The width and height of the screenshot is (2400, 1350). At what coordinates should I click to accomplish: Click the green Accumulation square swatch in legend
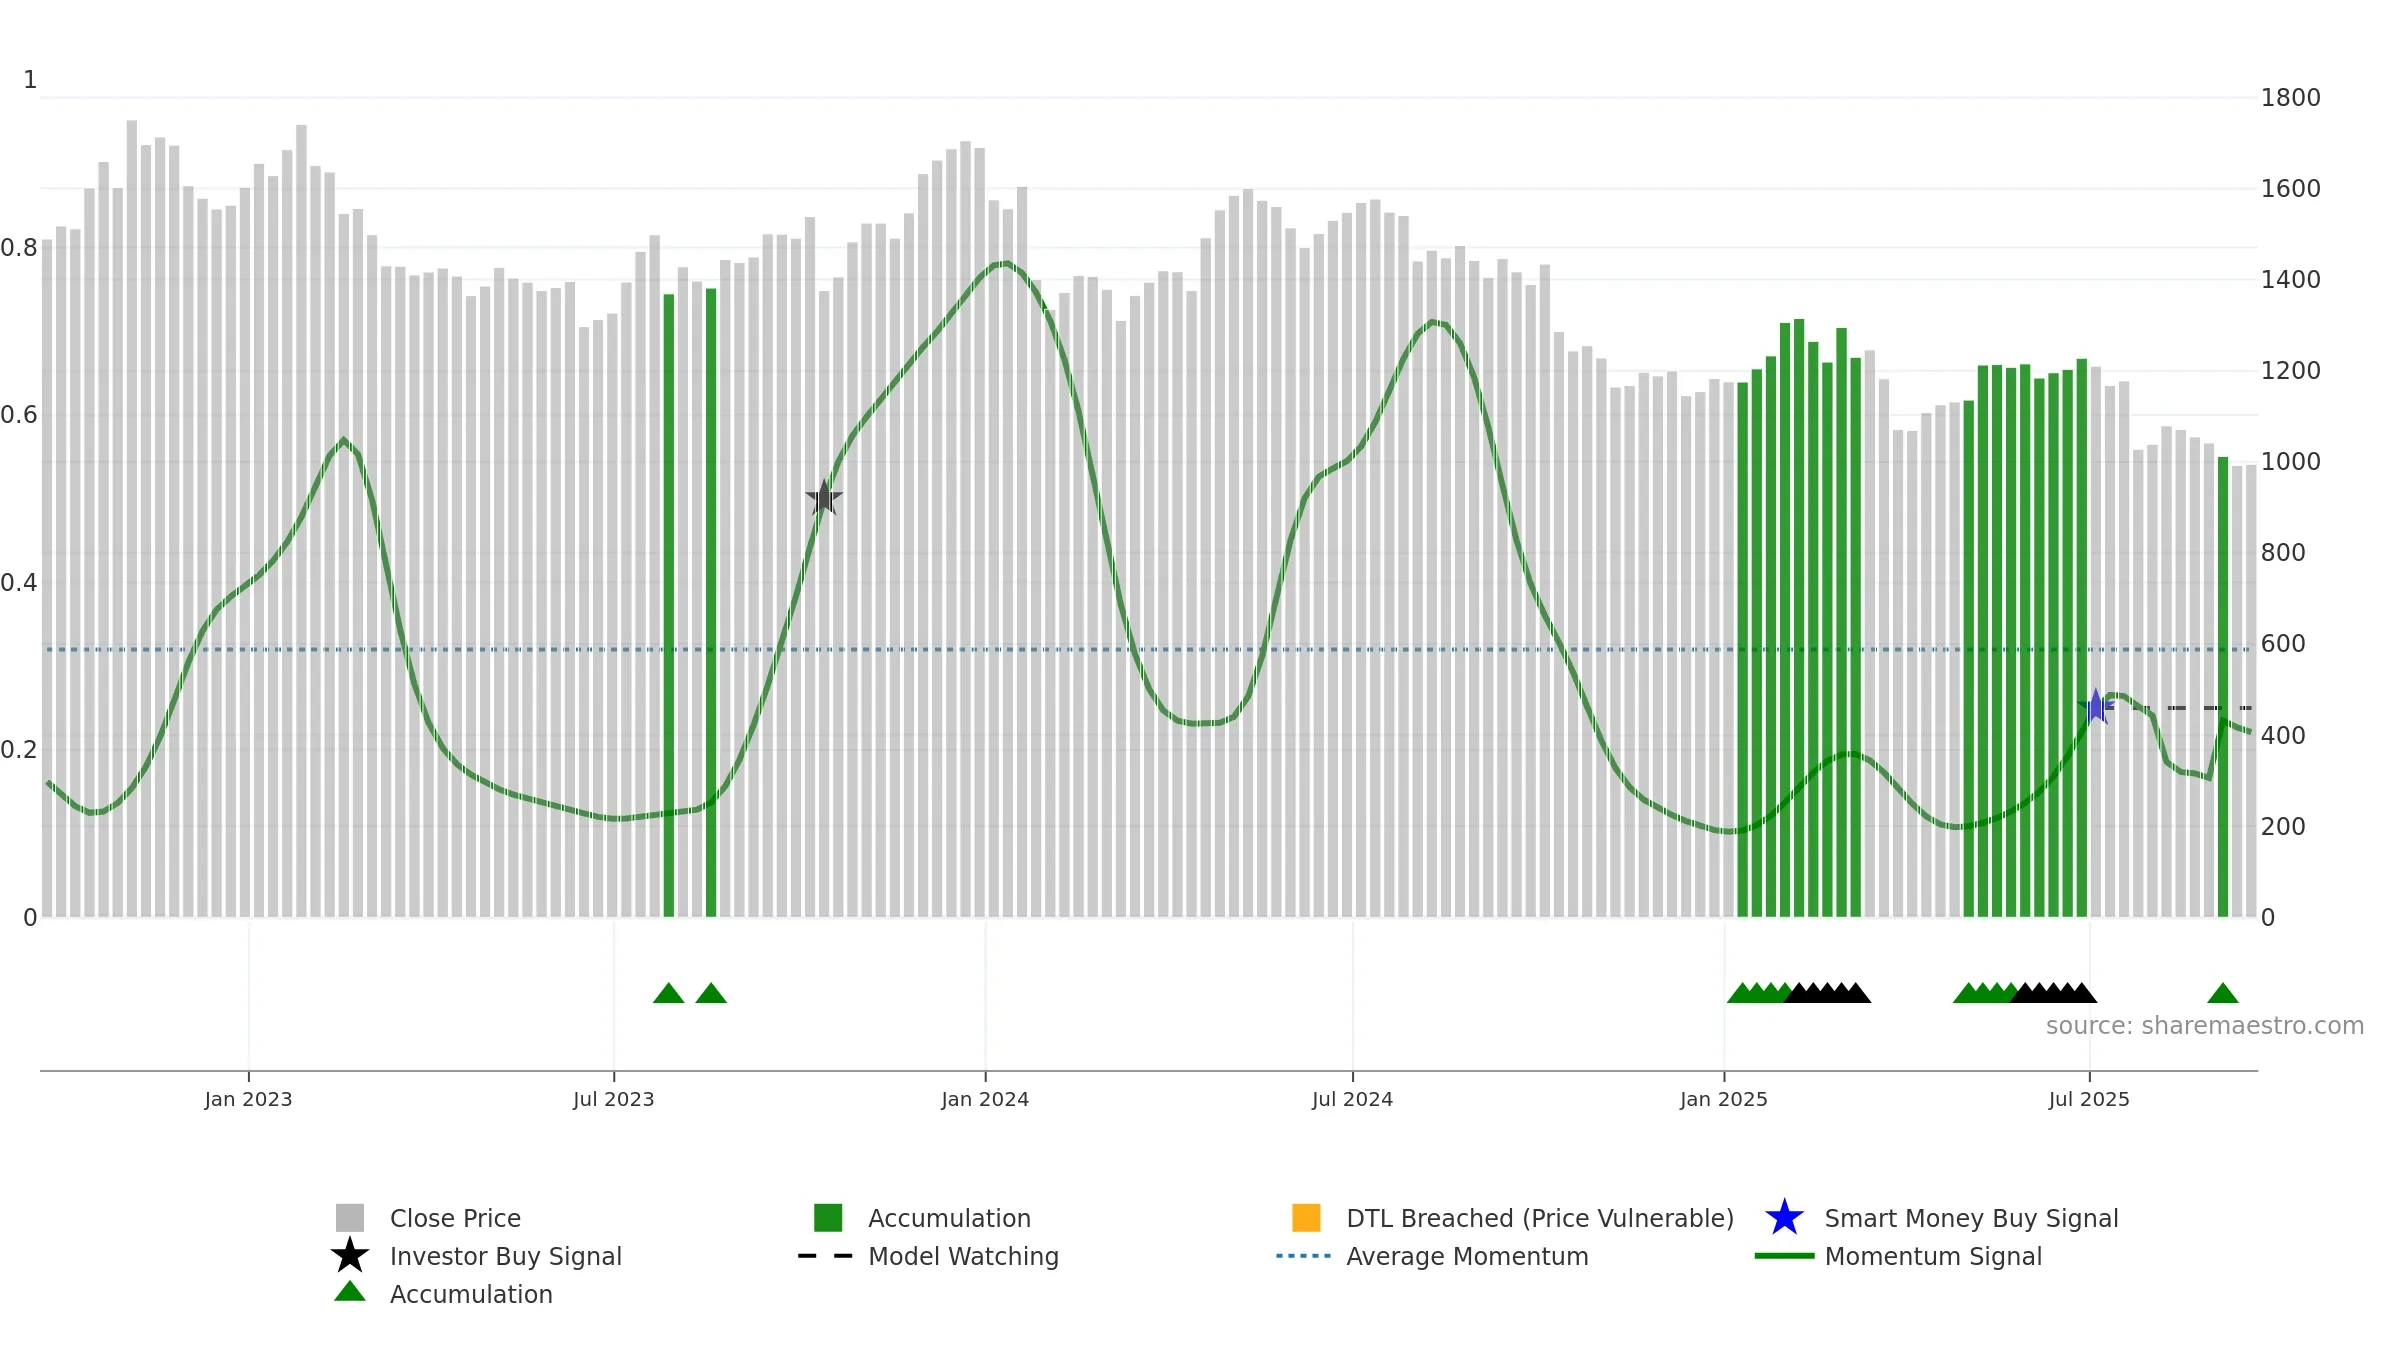(x=828, y=1218)
